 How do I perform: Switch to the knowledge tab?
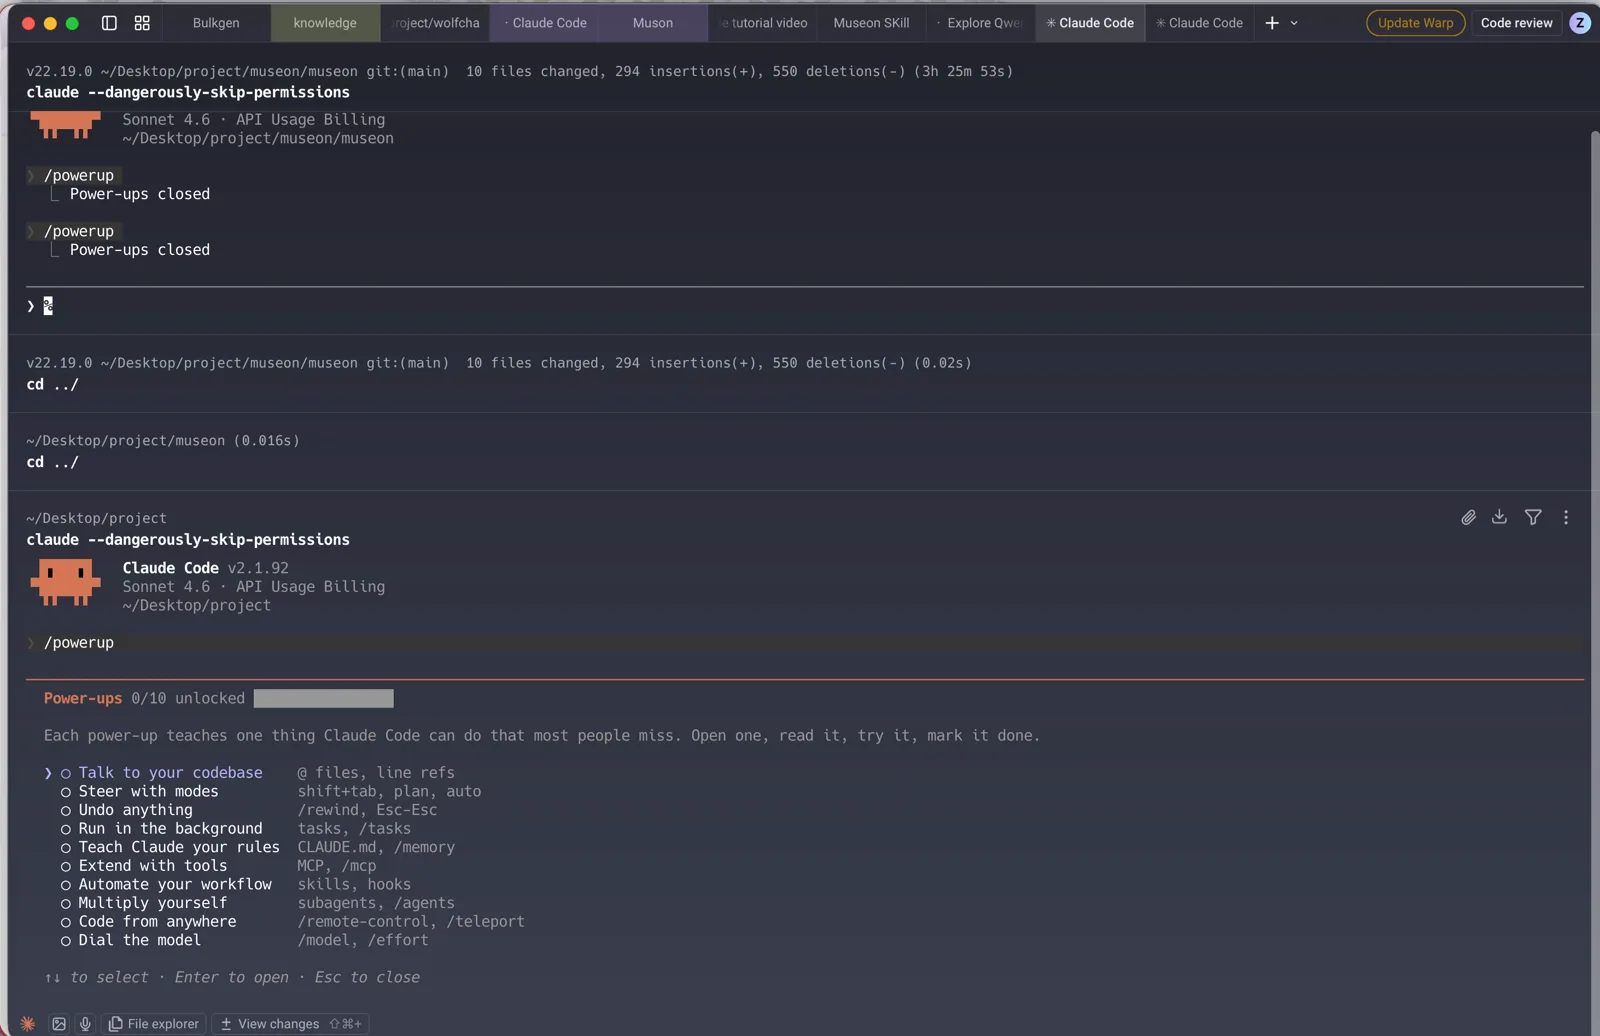click(x=325, y=23)
